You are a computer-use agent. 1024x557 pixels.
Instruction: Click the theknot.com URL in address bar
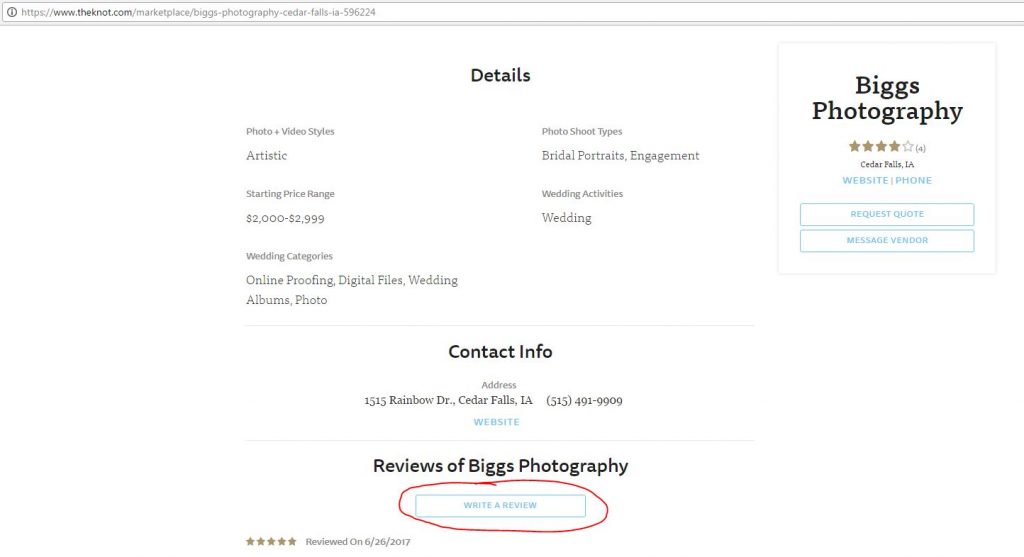click(199, 12)
